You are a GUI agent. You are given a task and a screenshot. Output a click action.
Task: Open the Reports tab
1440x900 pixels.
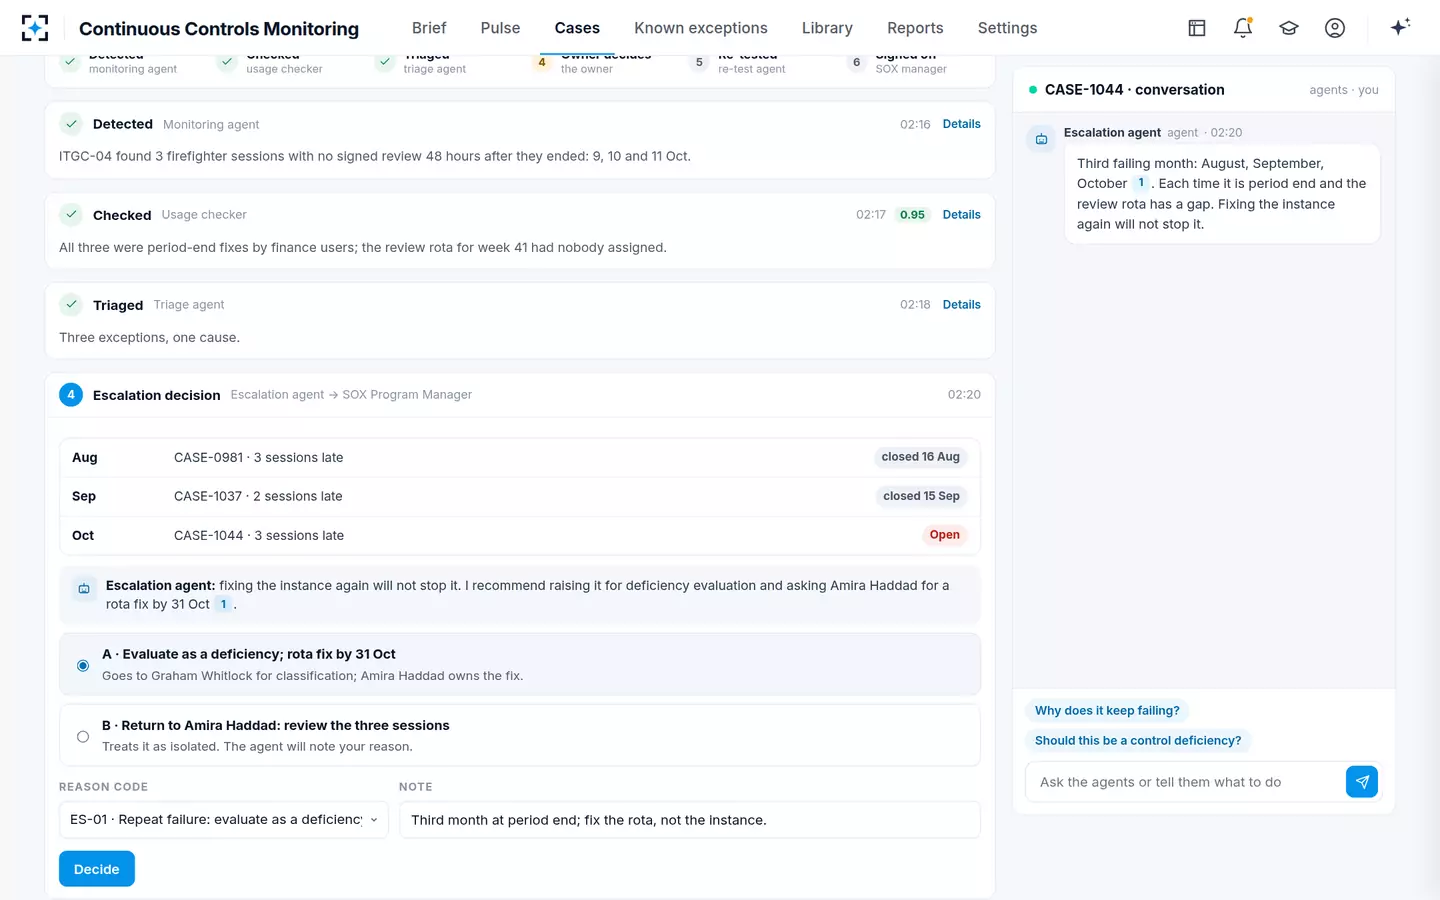(x=915, y=28)
